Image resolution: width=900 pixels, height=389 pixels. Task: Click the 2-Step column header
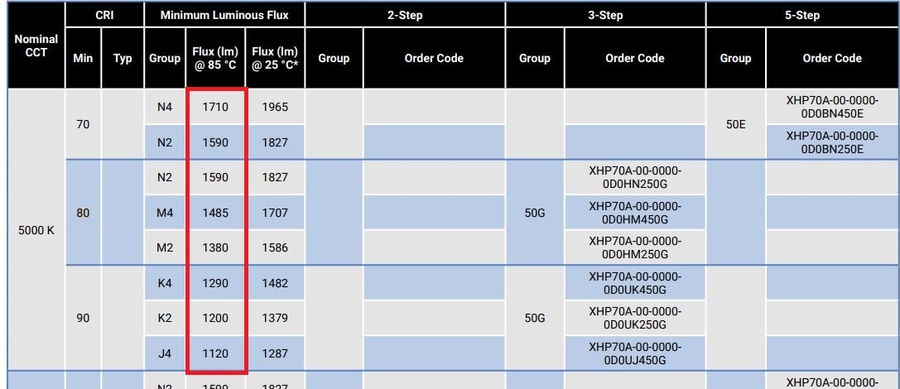click(405, 14)
